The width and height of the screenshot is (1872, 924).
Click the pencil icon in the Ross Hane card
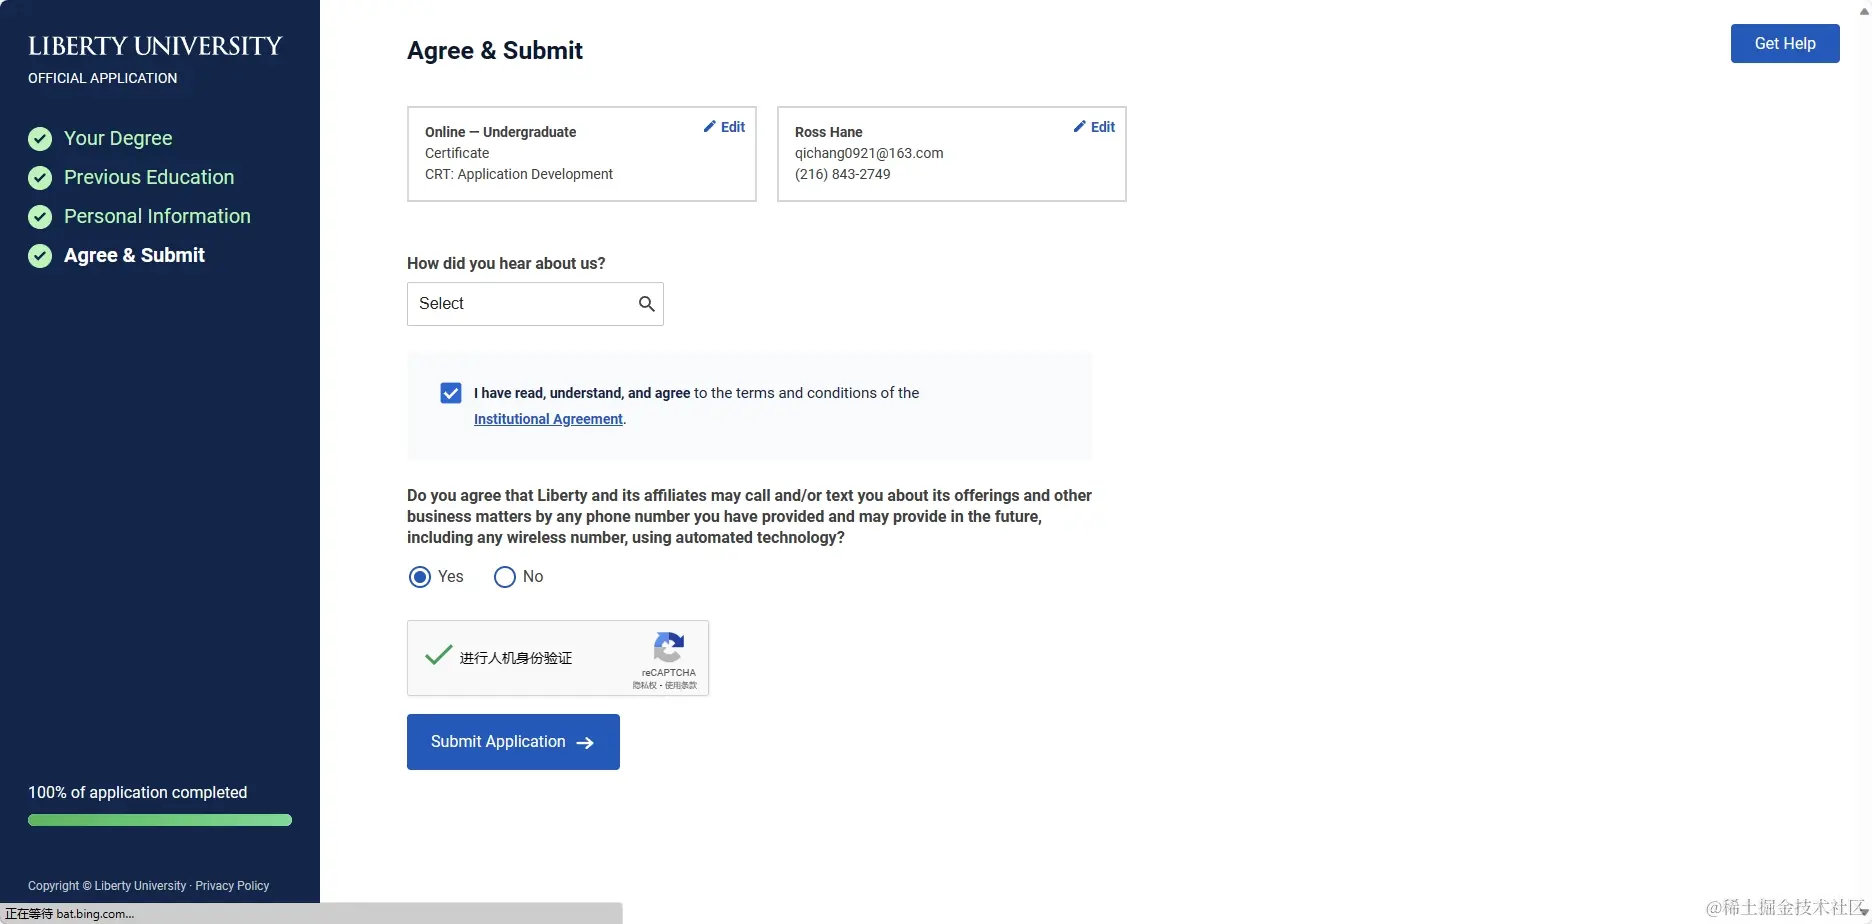coord(1080,127)
